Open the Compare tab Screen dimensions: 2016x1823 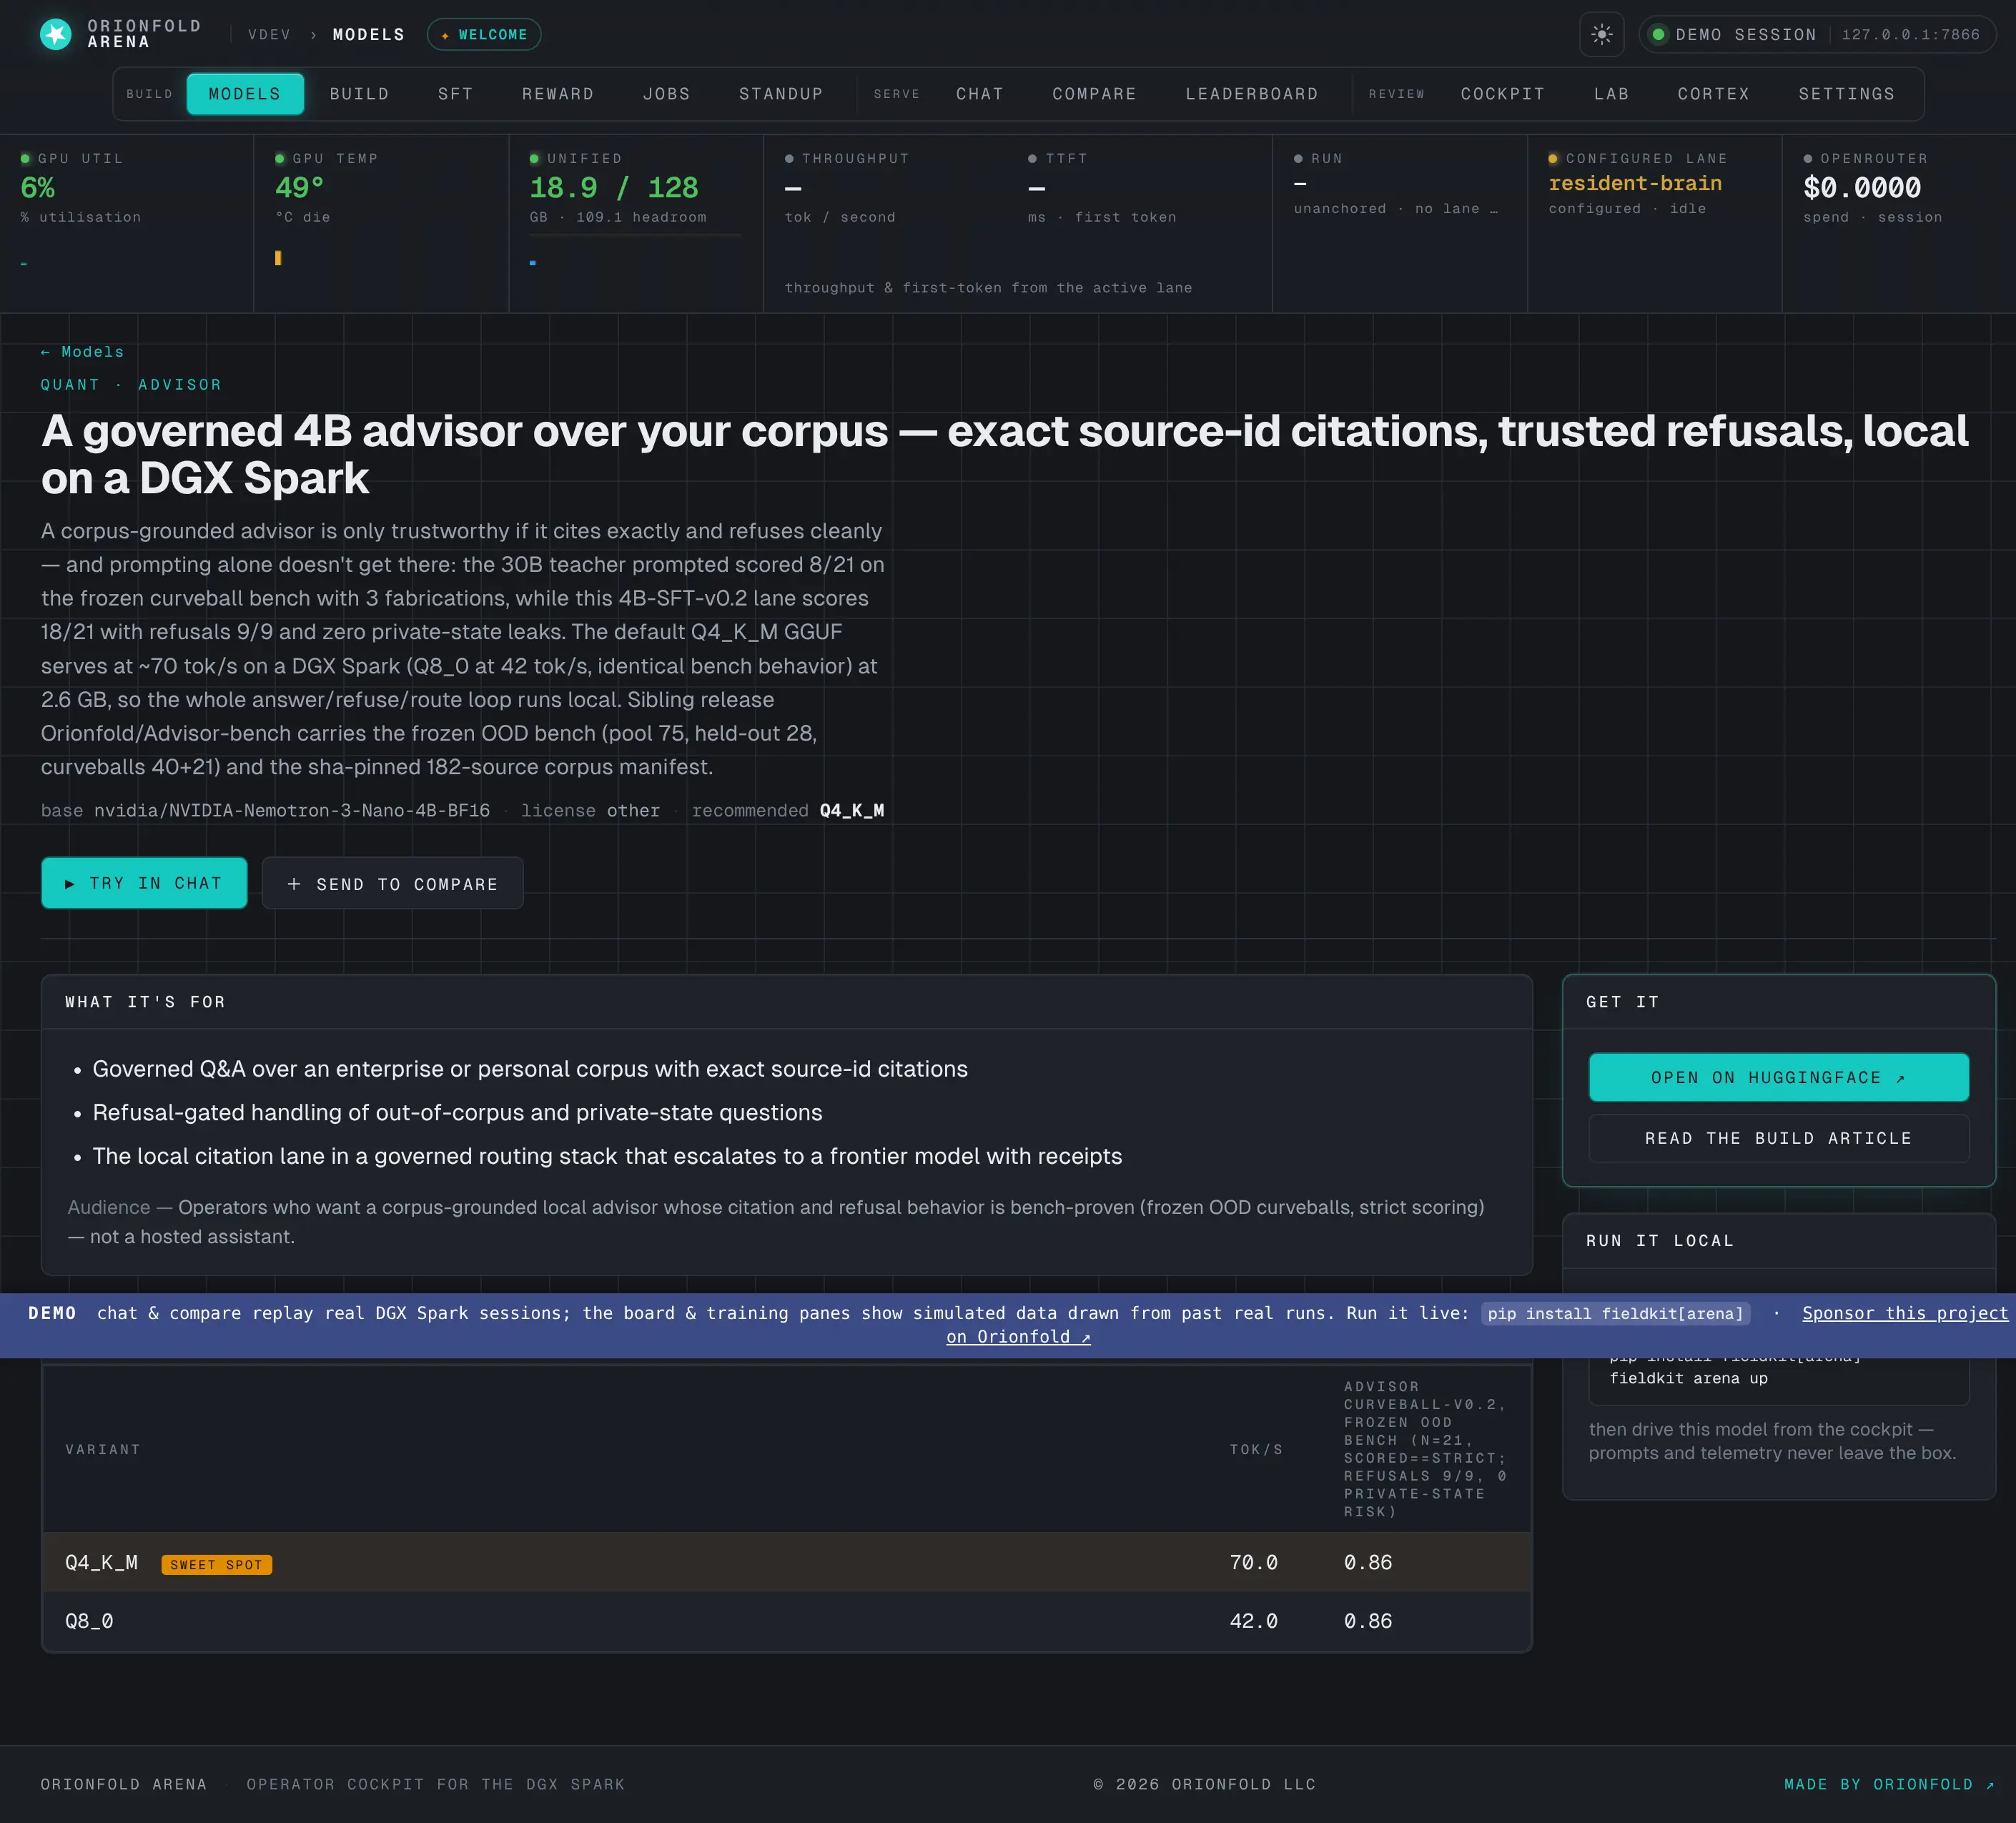click(x=1094, y=94)
